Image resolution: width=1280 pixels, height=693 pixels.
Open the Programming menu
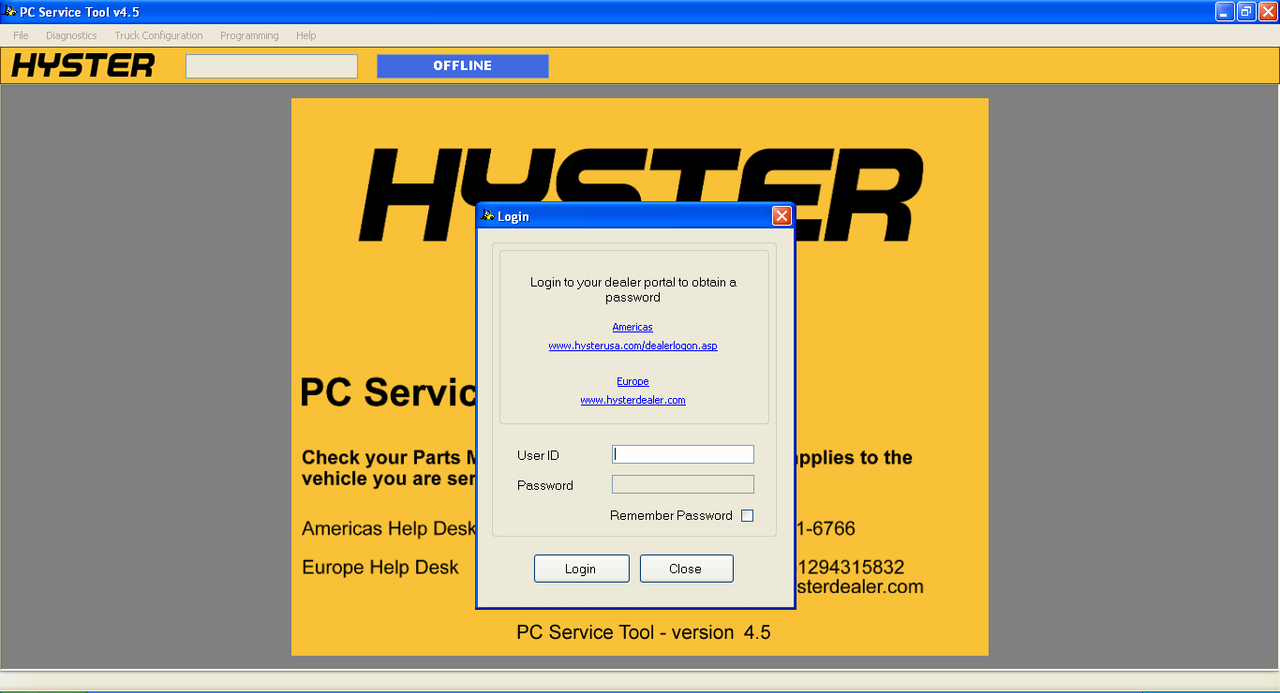coord(249,35)
